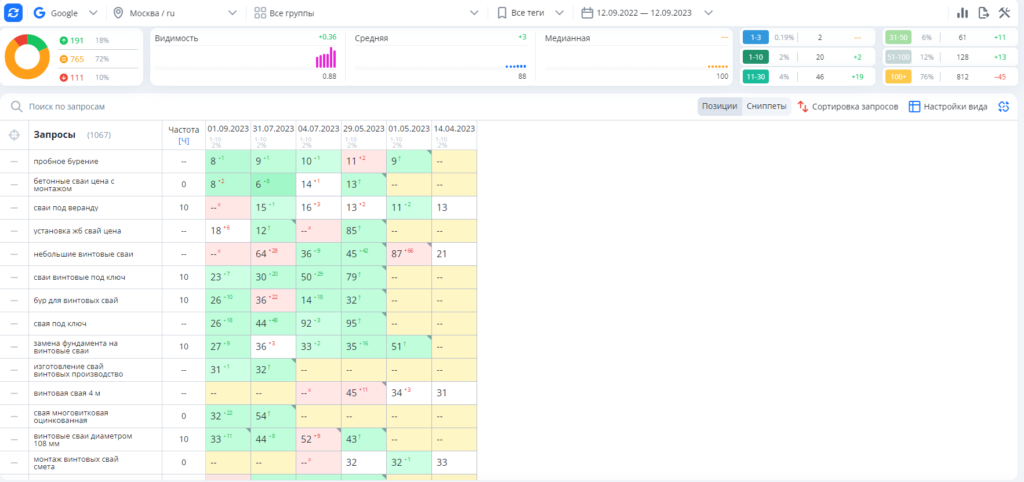Click the fullscreen icon right of Настройки вида
This screenshot has height=482, width=1024.
coord(1004,106)
